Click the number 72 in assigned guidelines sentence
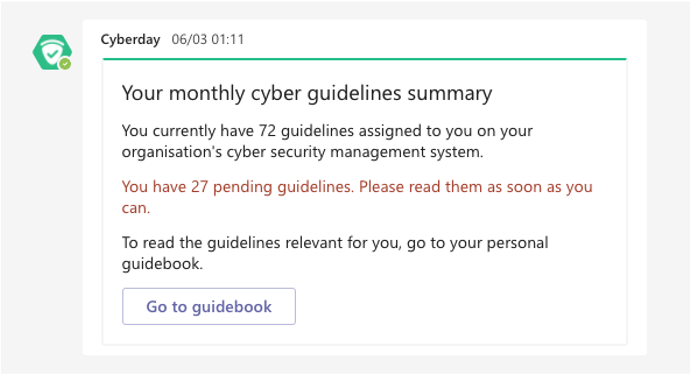Screen dimensions: 691x375 point(267,131)
